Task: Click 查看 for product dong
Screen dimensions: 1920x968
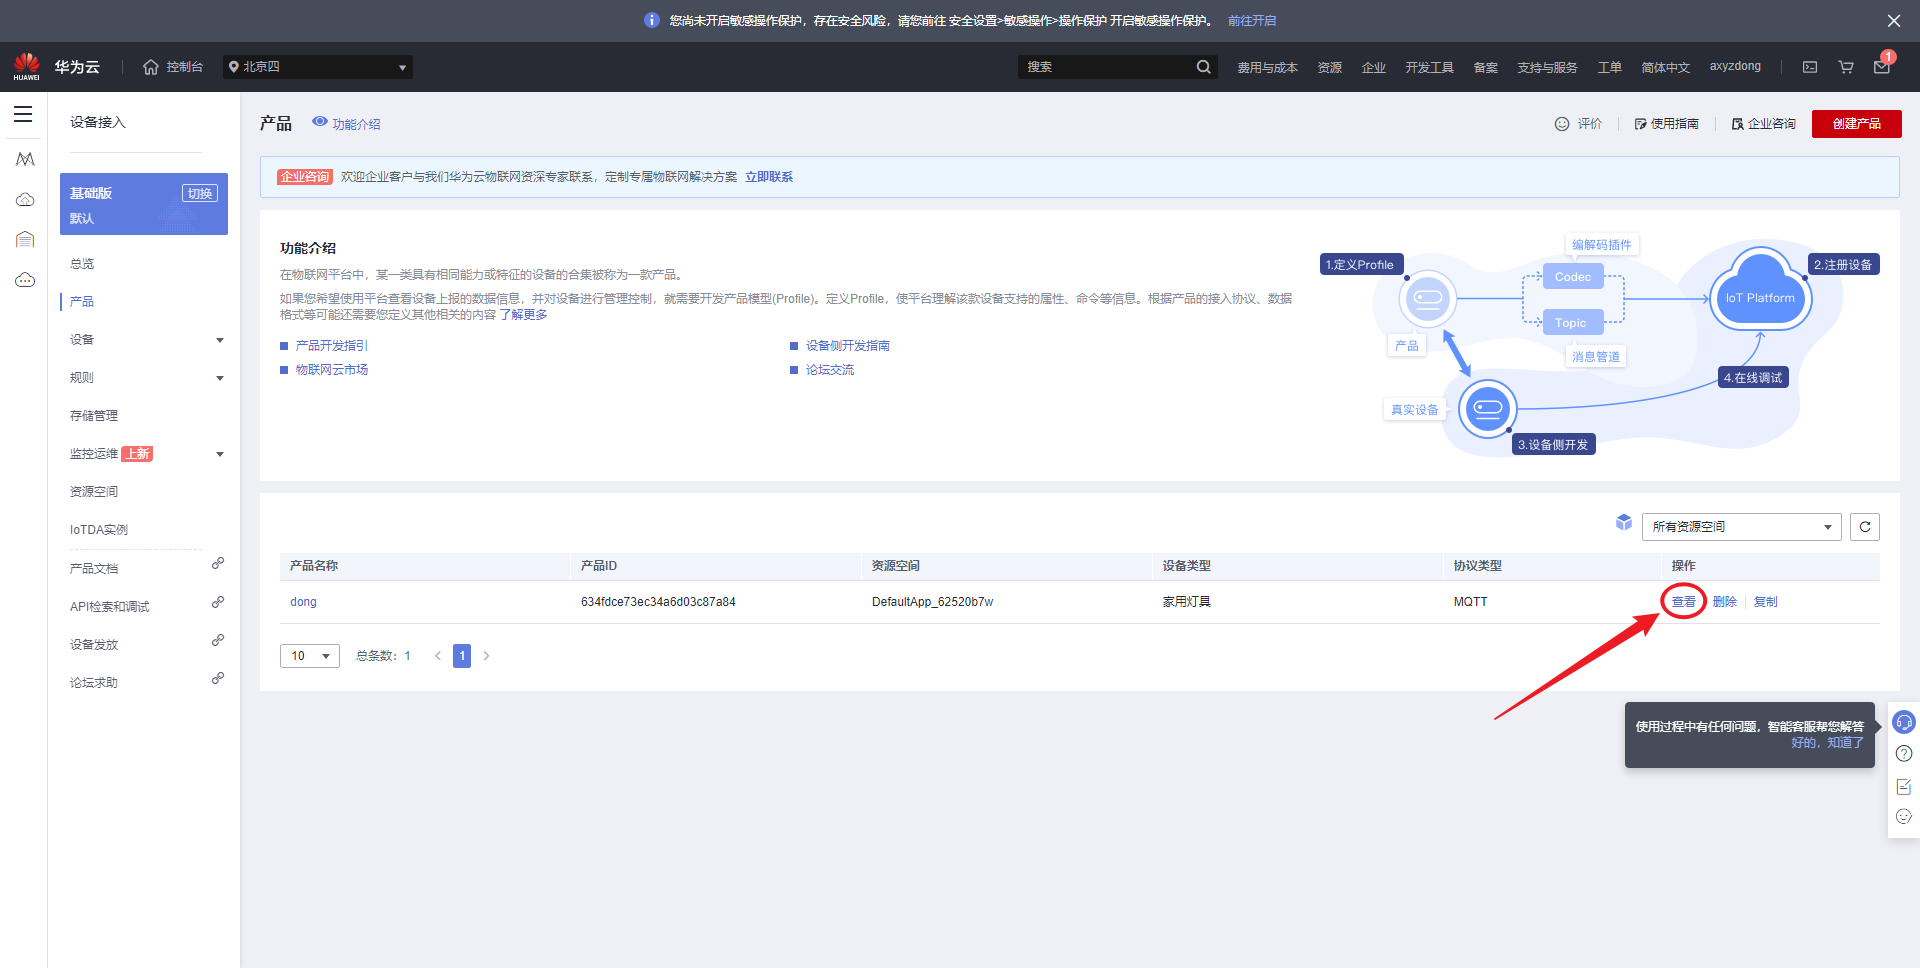Action: tap(1684, 602)
